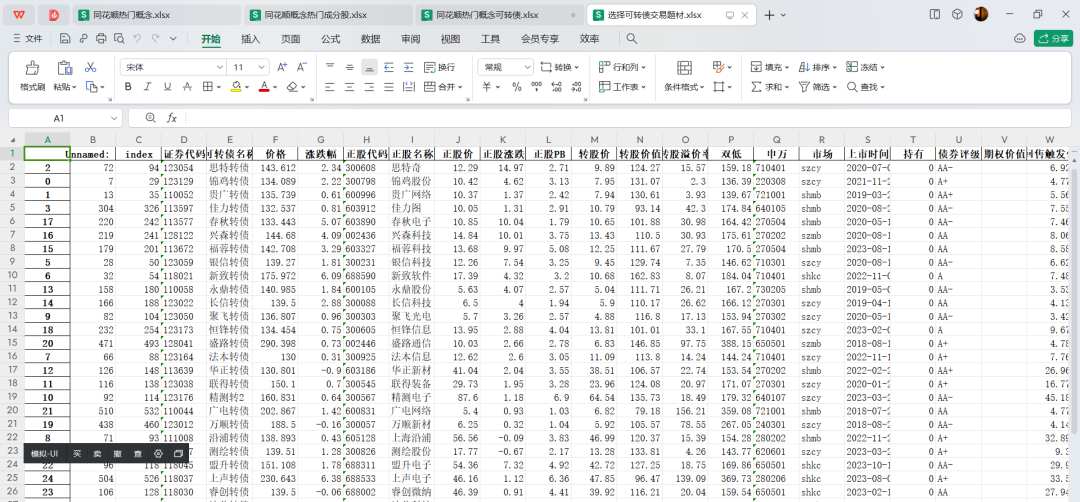Click the green 分享 (Share) button

pos(1053,39)
